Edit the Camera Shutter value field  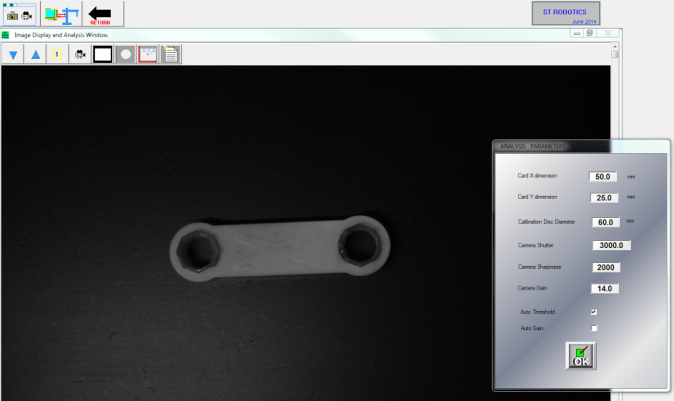611,245
